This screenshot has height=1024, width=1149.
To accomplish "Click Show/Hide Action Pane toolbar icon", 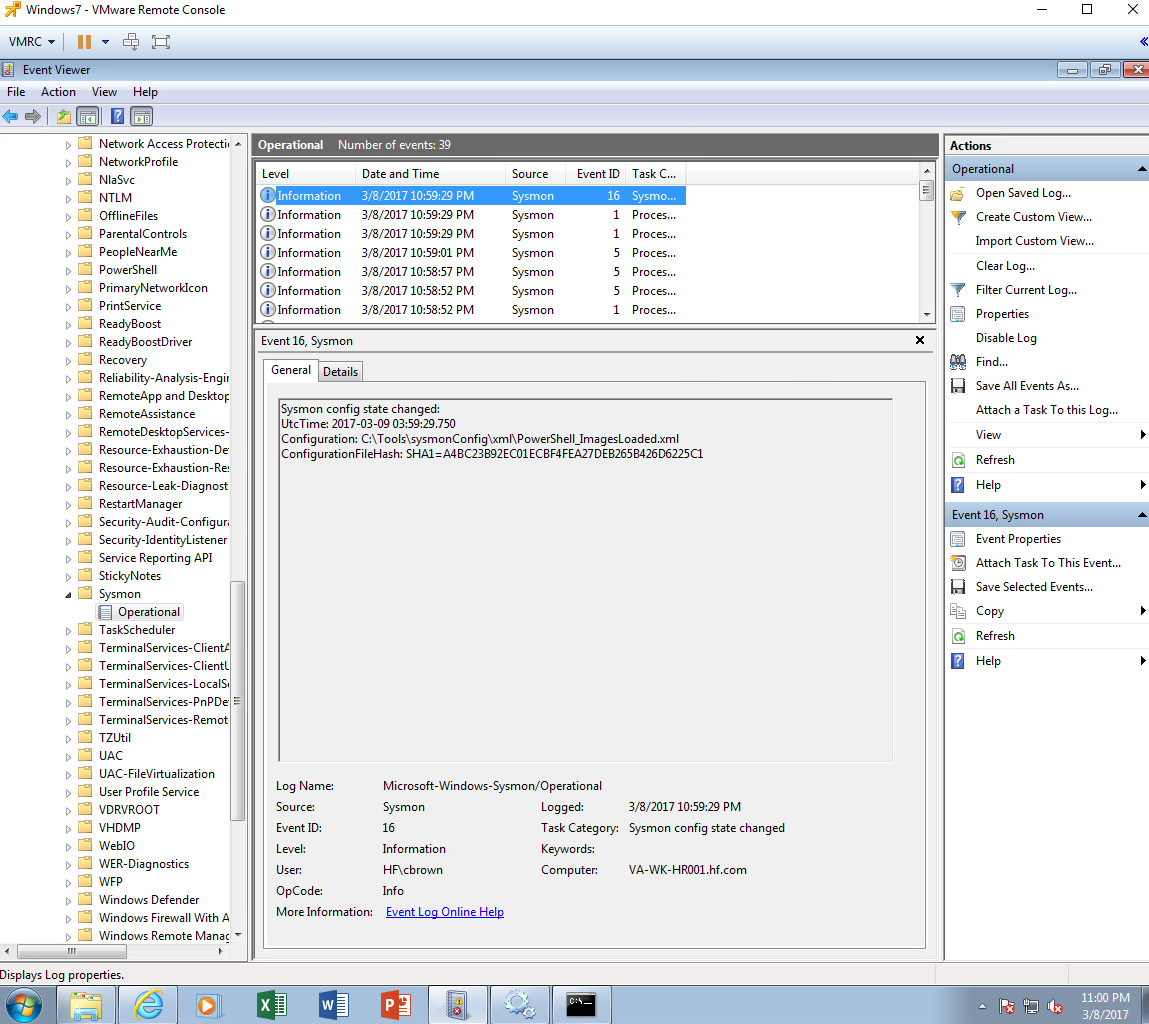I will click(x=141, y=117).
